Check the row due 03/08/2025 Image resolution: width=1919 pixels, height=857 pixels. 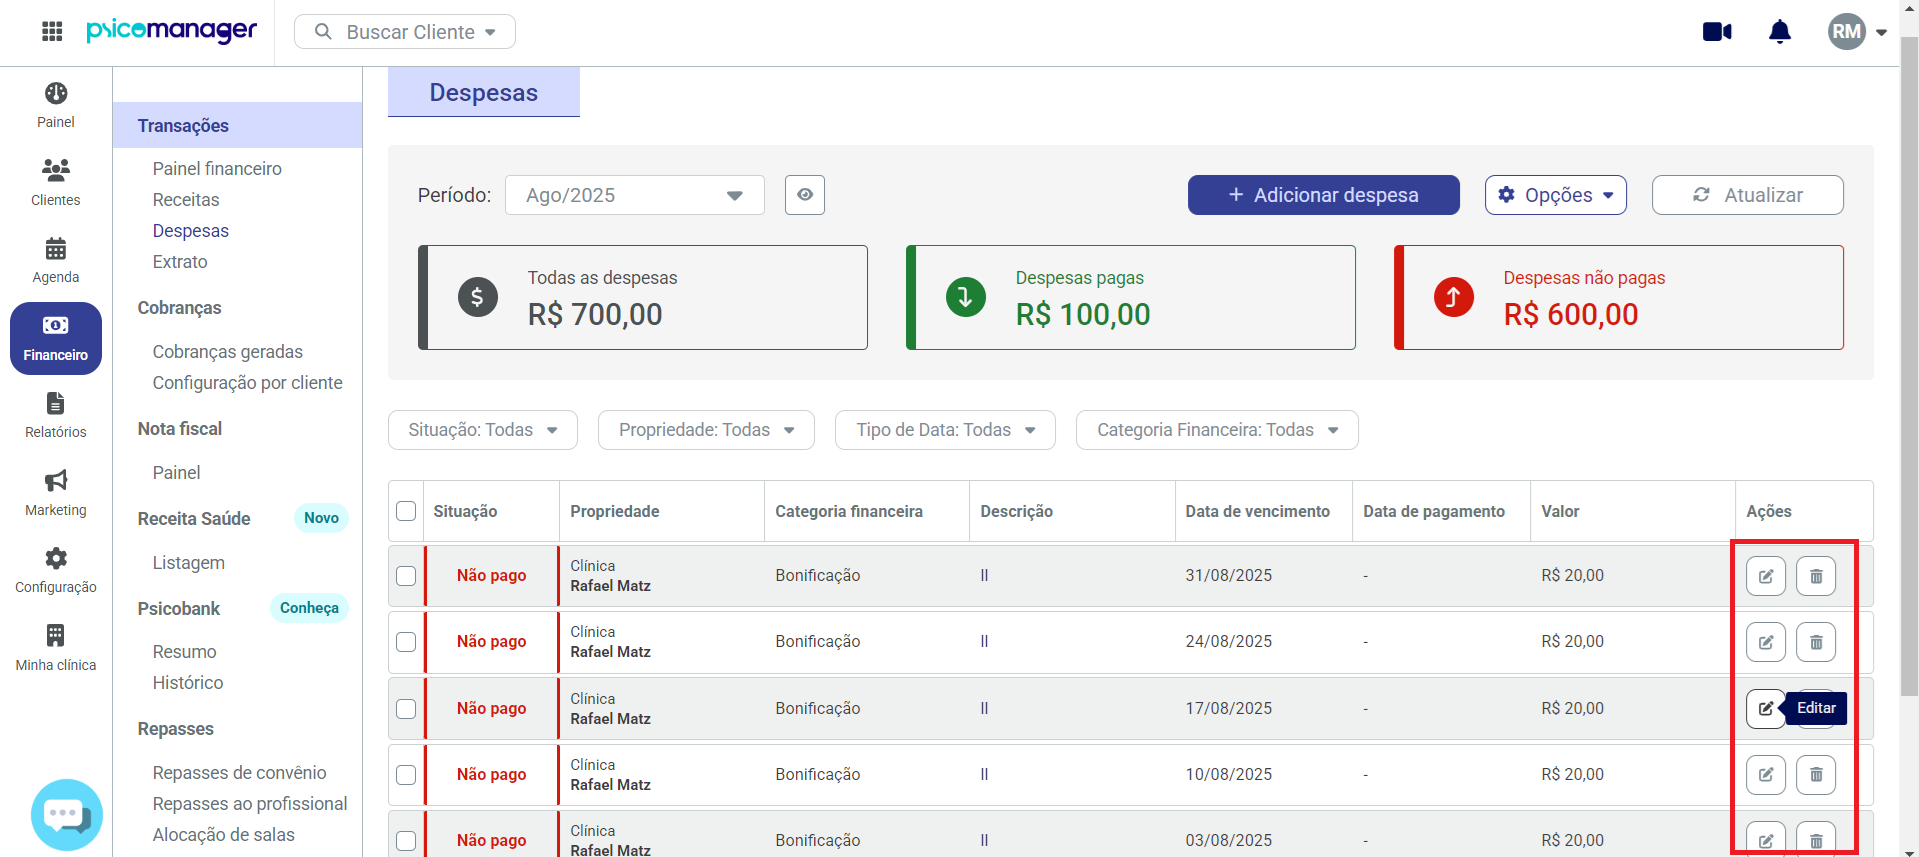[x=406, y=841]
